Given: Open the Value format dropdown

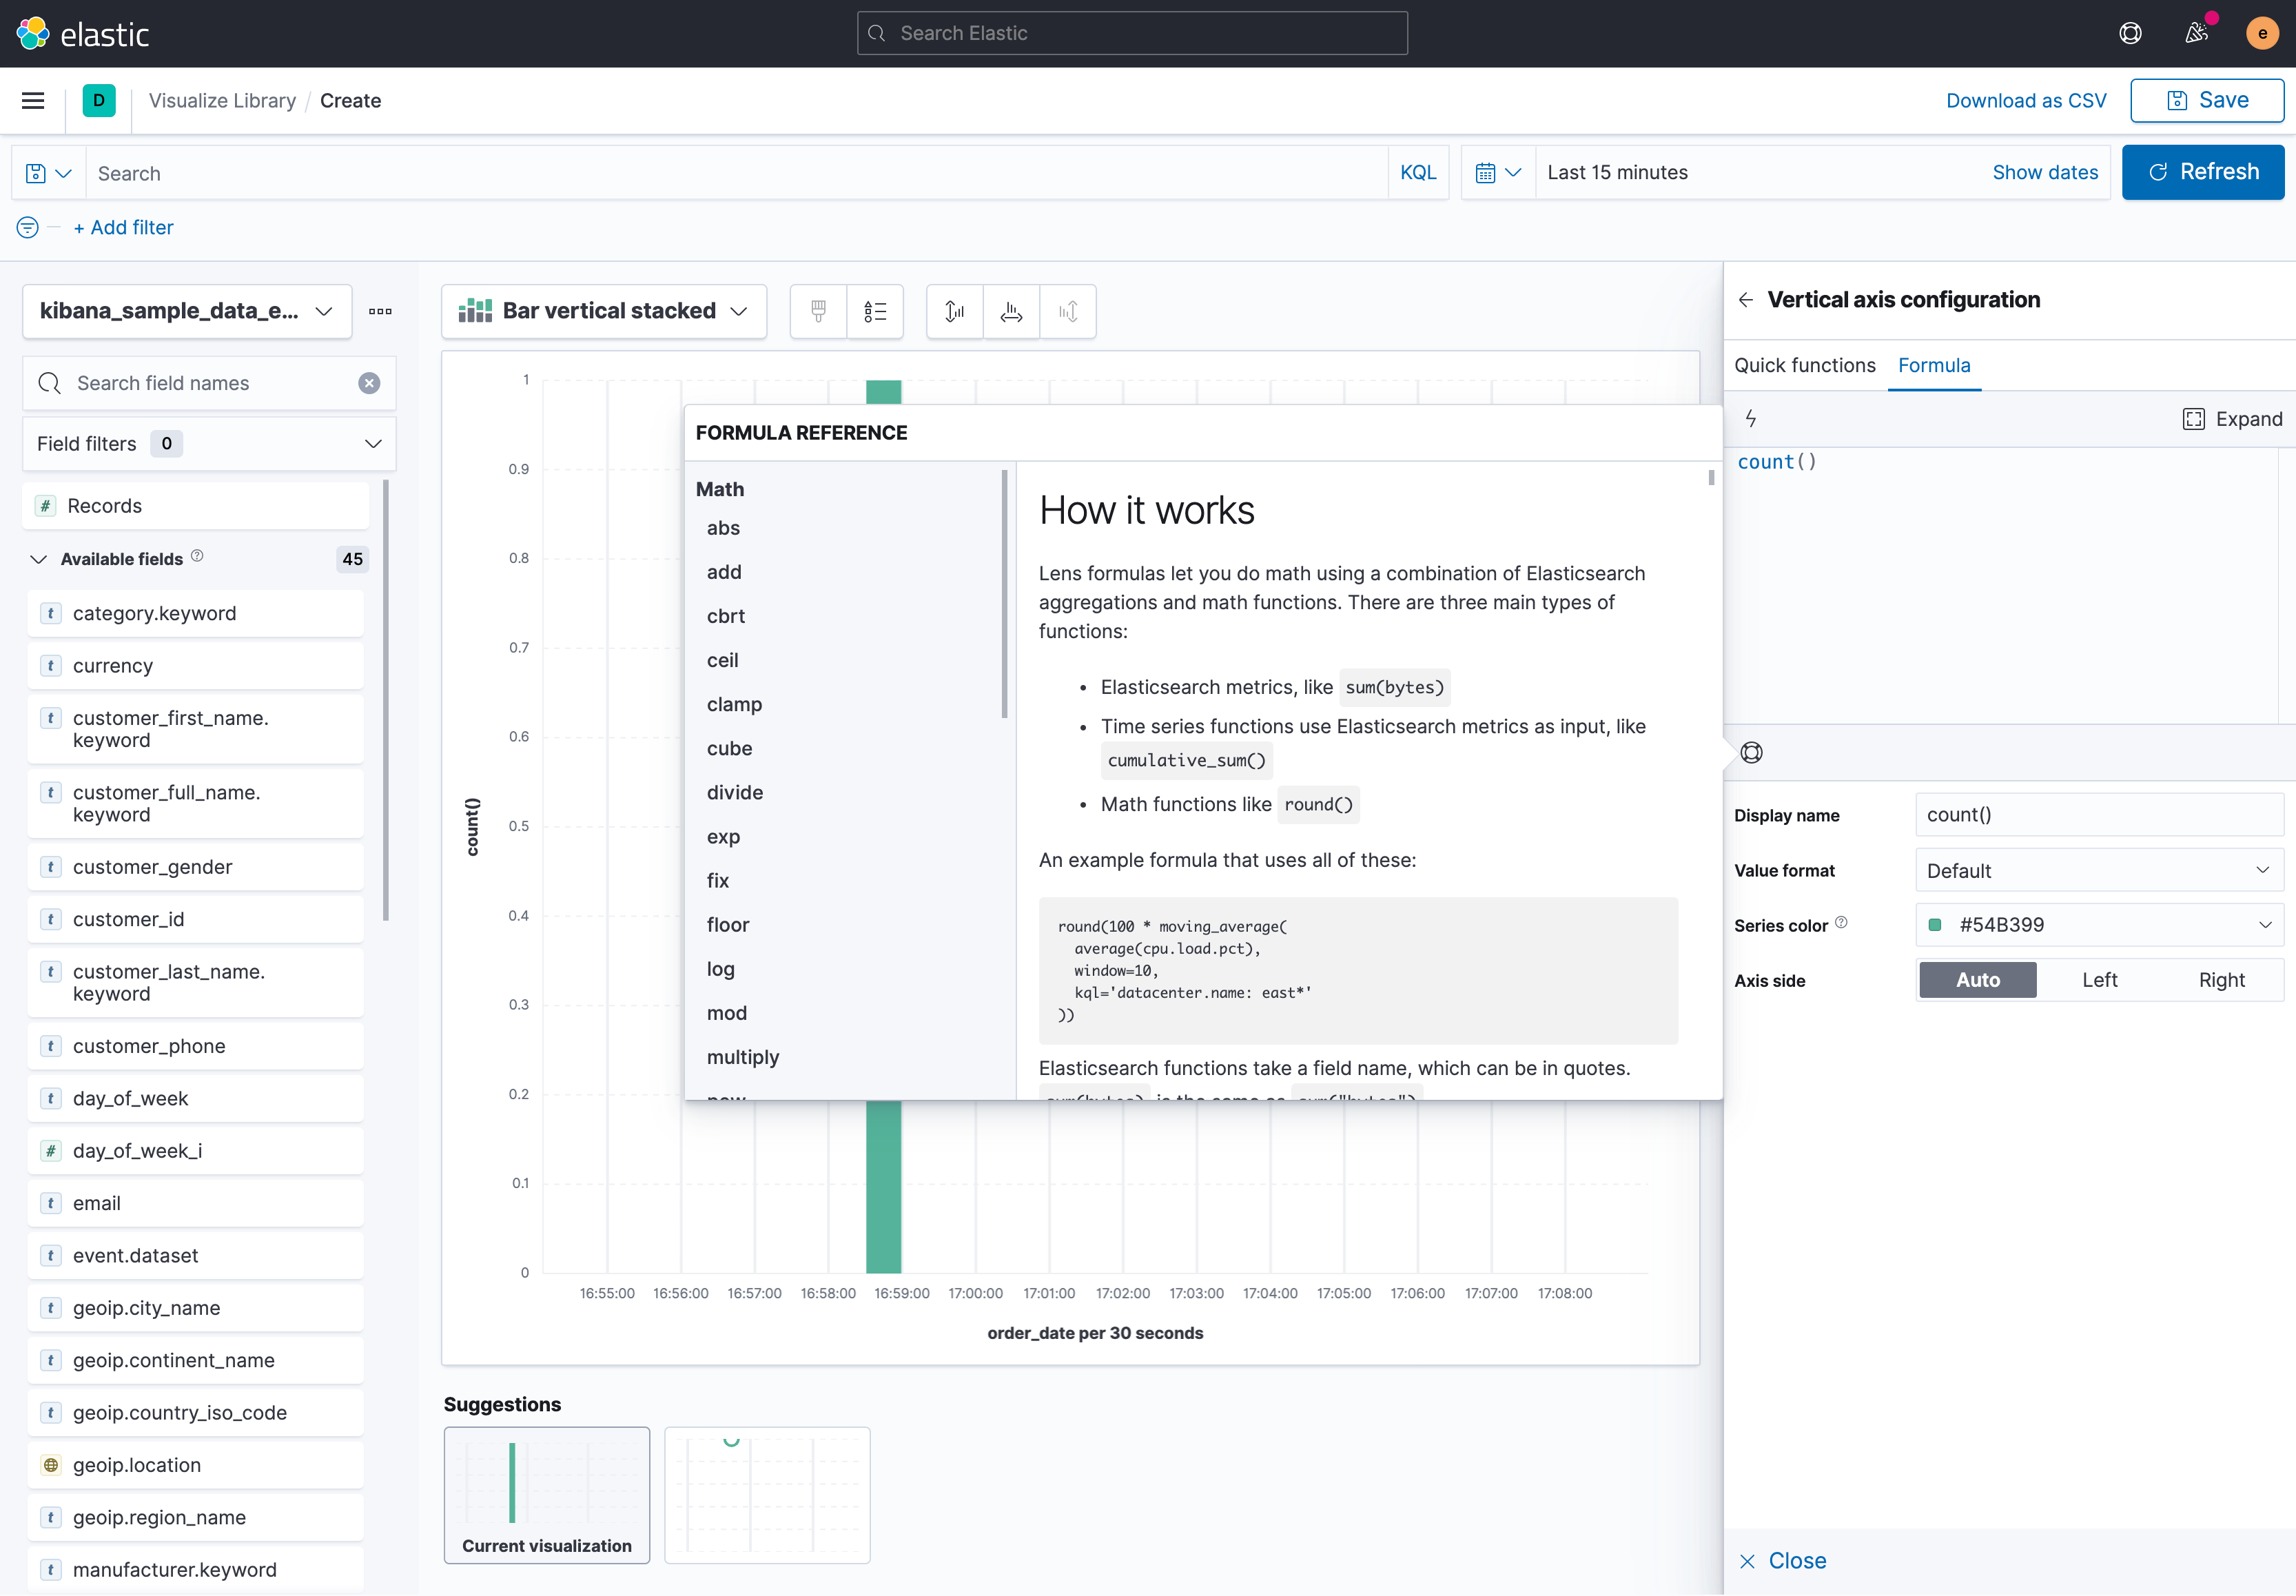Looking at the screenshot, I should pyautogui.click(x=2098, y=870).
